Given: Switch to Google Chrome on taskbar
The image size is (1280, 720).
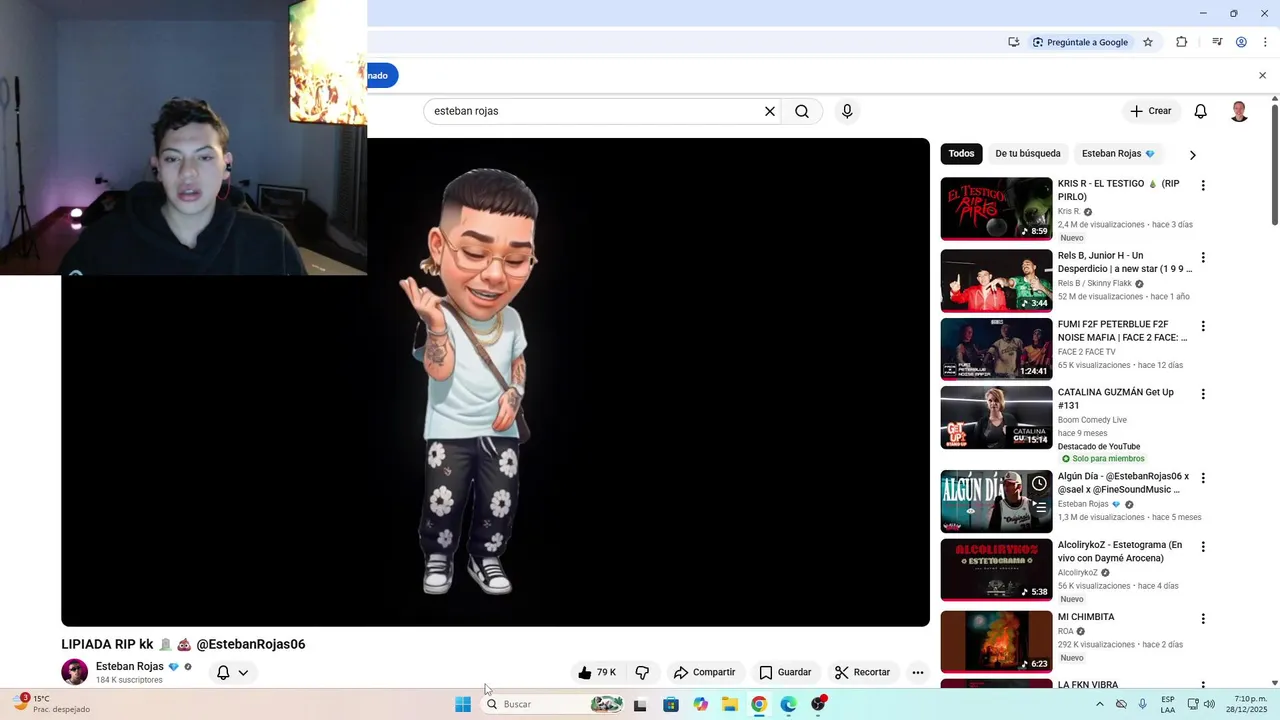Looking at the screenshot, I should coord(759,704).
